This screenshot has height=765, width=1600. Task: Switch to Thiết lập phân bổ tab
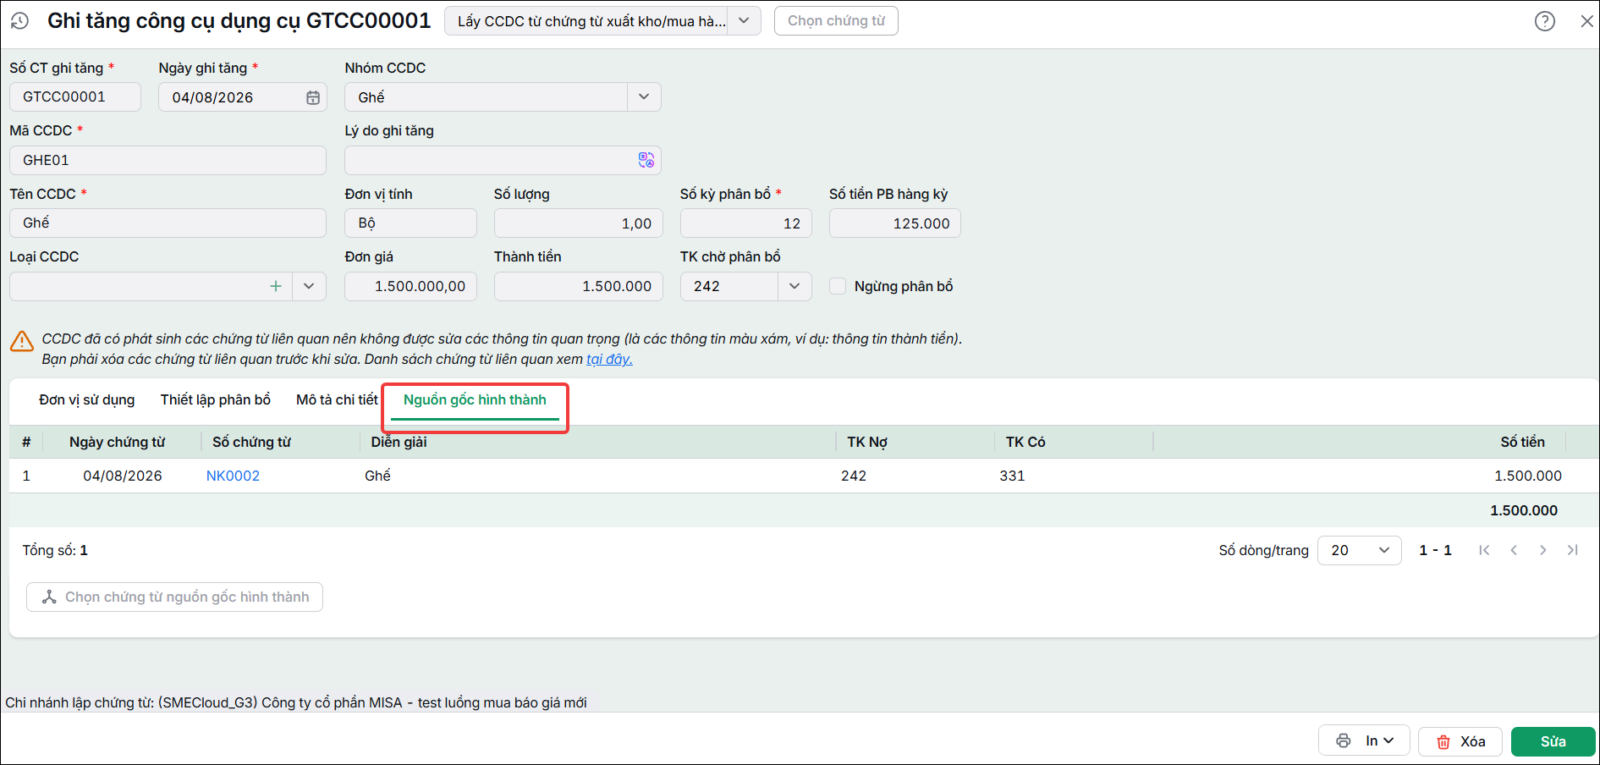coord(215,400)
